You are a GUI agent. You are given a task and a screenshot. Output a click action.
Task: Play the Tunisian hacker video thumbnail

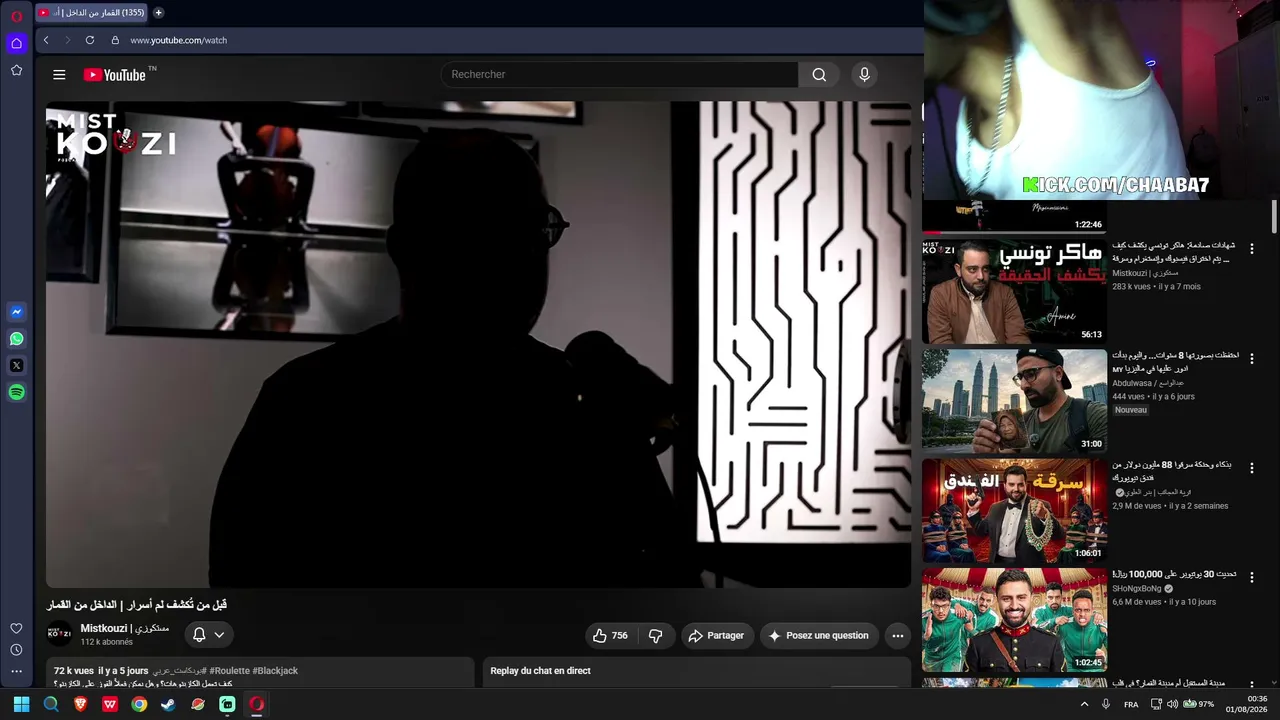tap(1014, 291)
